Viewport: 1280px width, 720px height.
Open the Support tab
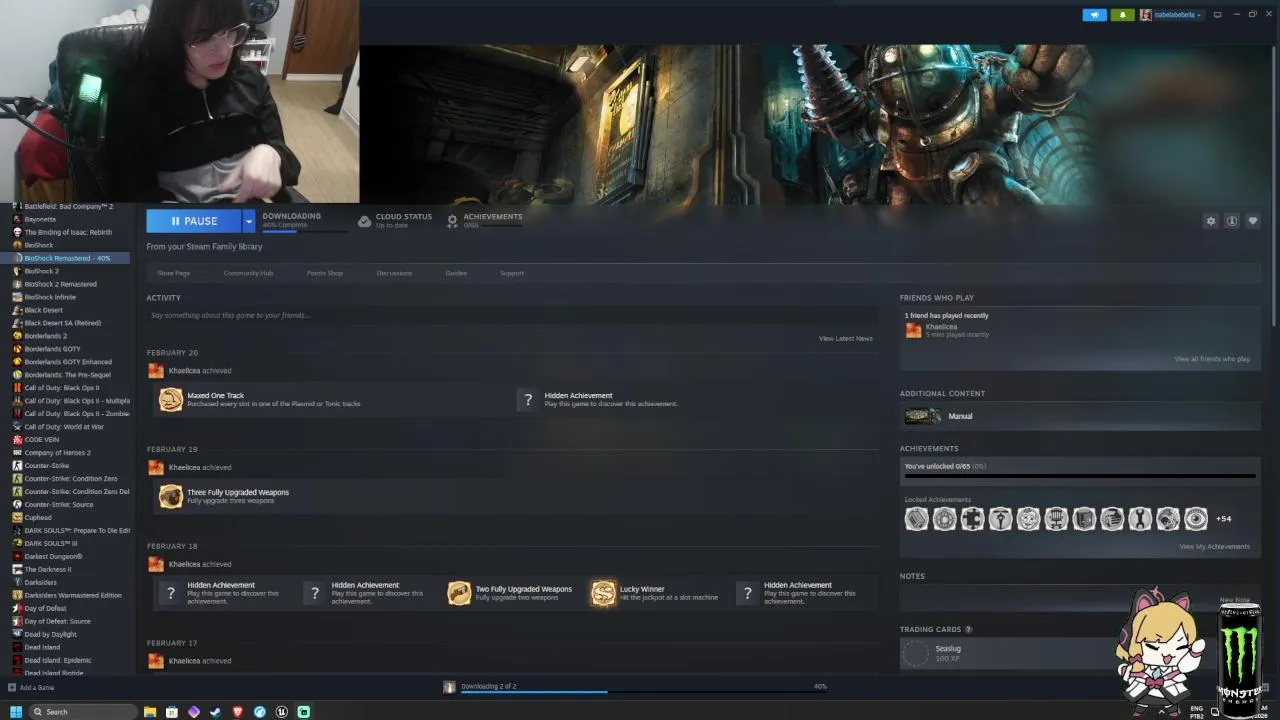512,273
